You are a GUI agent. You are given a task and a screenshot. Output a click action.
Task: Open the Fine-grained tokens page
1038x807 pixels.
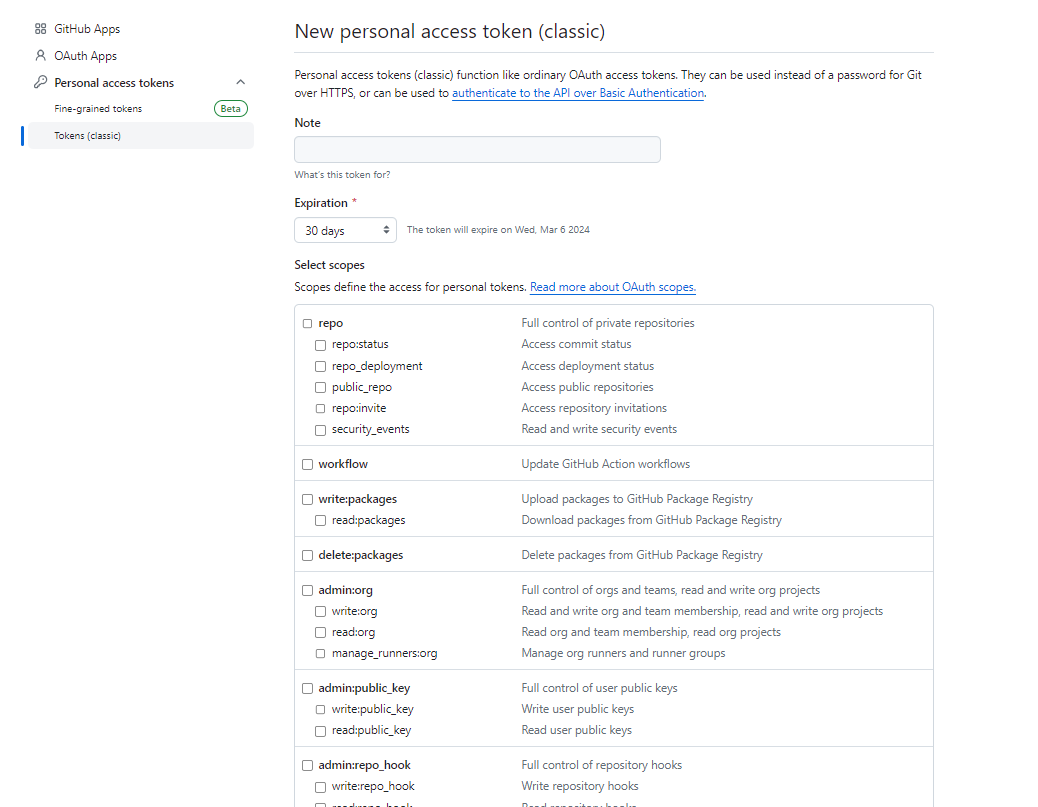(98, 108)
